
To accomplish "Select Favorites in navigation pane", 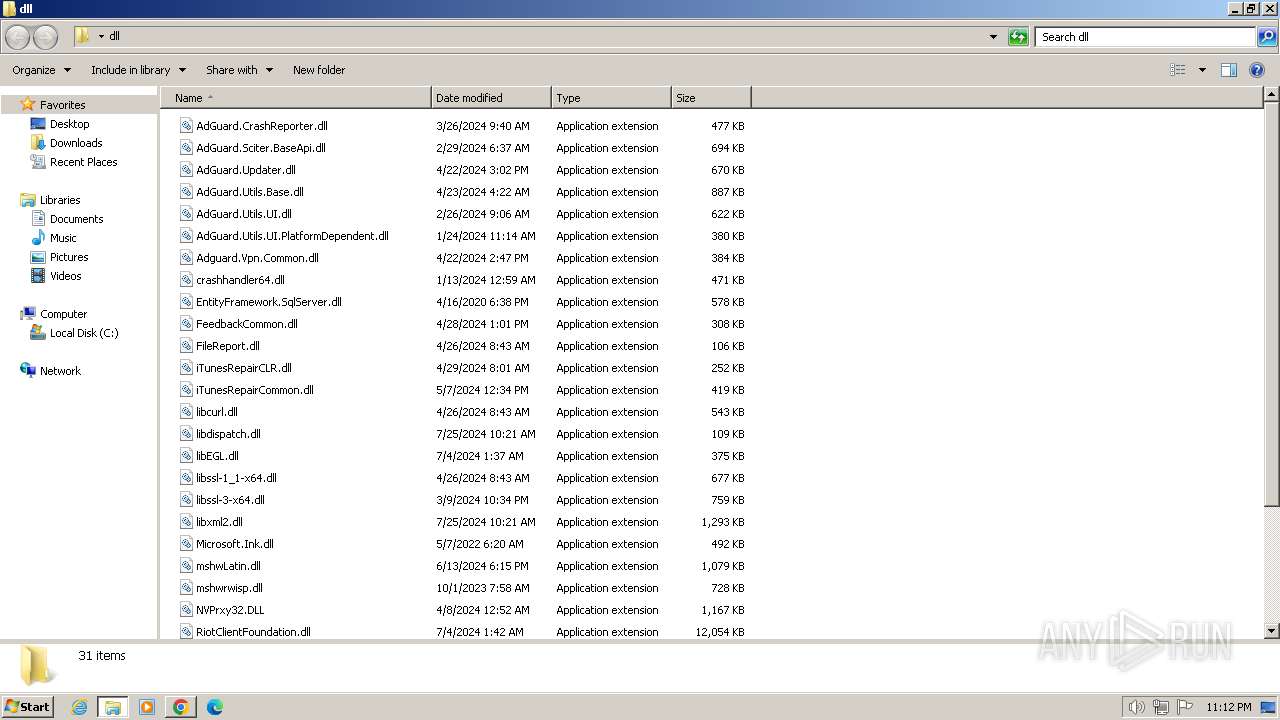I will (62, 105).
